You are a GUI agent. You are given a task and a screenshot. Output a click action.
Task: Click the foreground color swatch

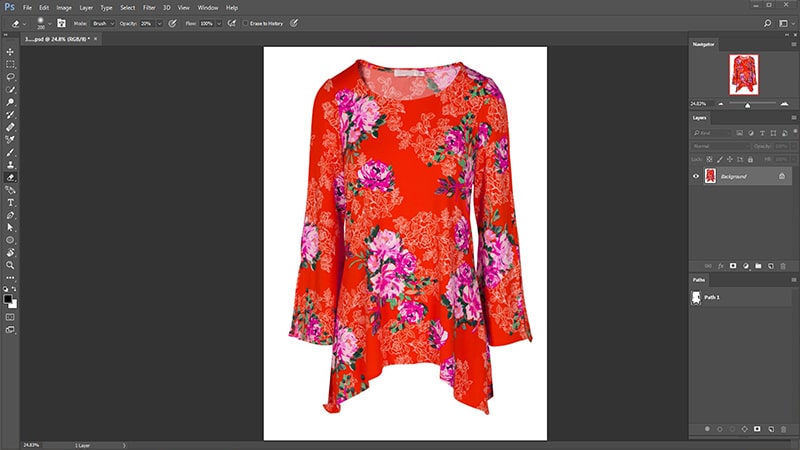[x=8, y=299]
